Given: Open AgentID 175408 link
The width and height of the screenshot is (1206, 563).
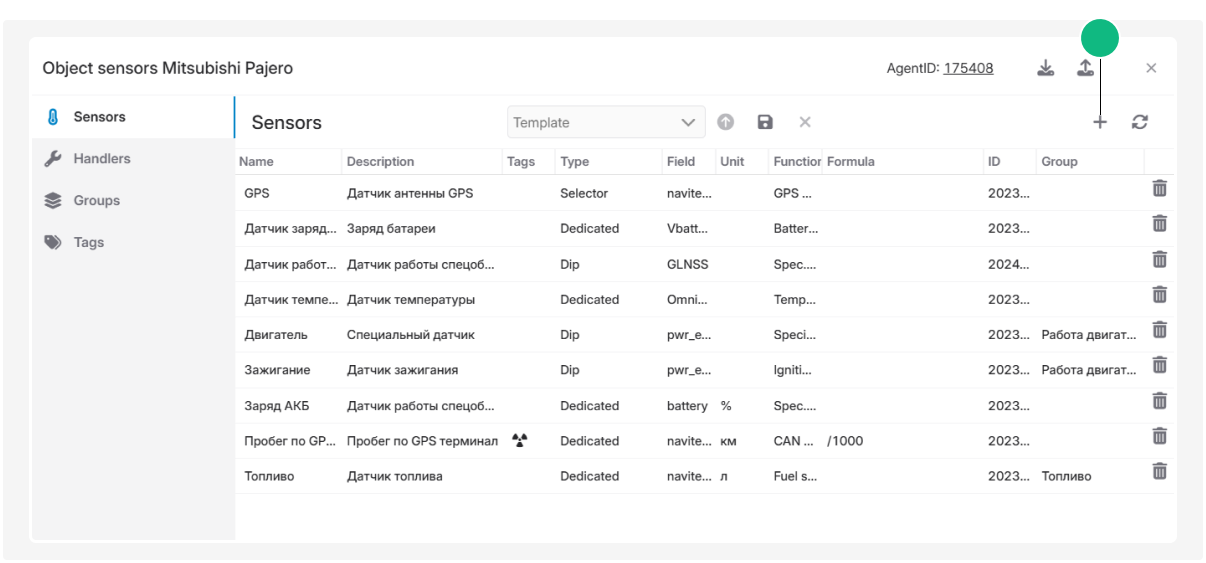Looking at the screenshot, I should 968,69.
